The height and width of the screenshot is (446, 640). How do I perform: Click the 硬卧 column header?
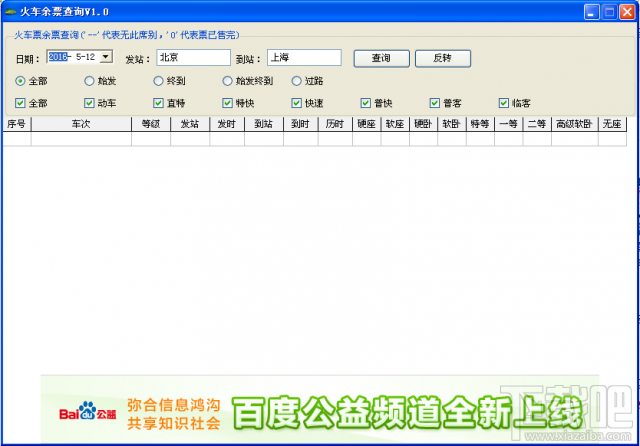coord(423,124)
